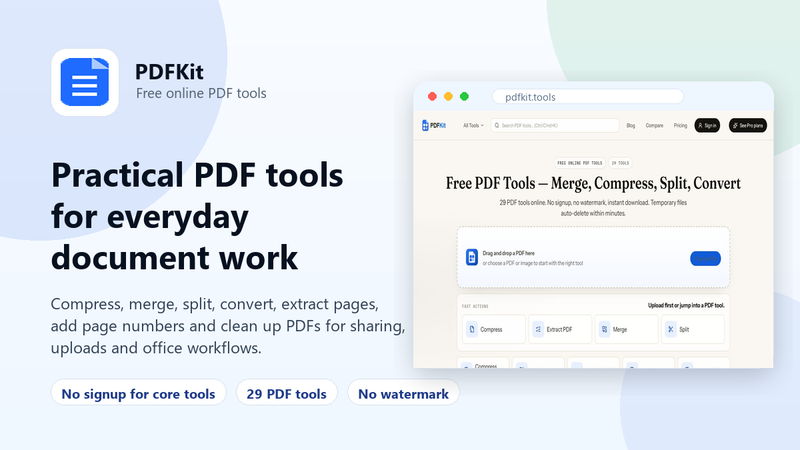The height and width of the screenshot is (450, 800).
Task: Click the Upload first or jump into text
Action: tap(686, 306)
